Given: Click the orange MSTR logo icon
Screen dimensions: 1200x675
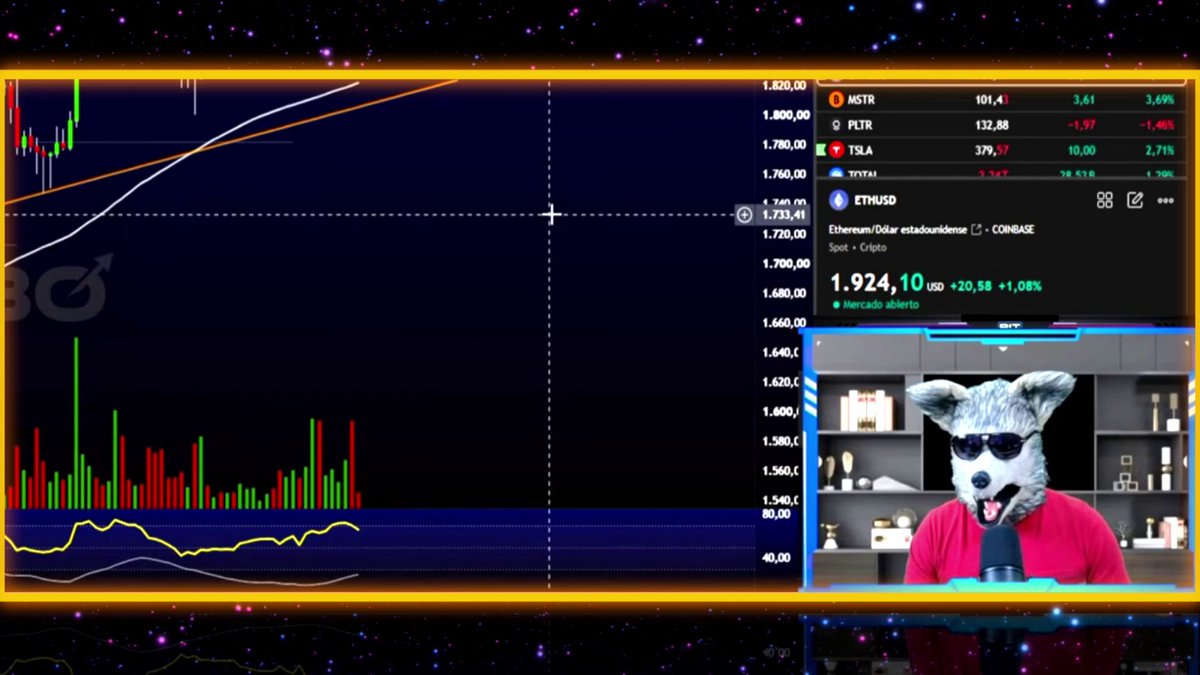Looking at the screenshot, I should click(x=836, y=99).
